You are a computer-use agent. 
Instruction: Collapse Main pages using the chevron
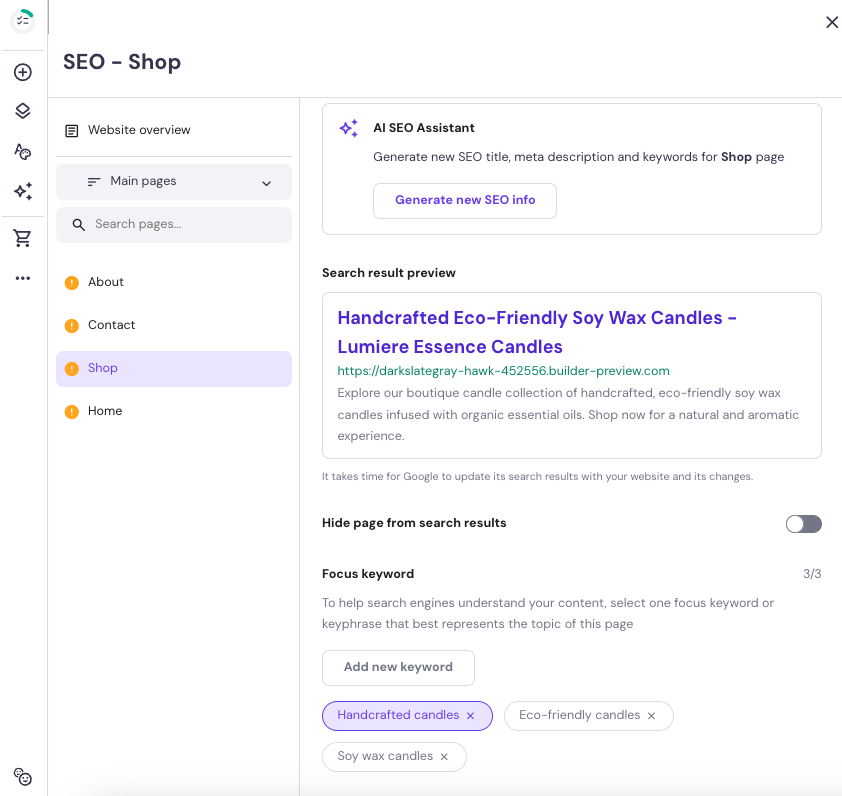[x=267, y=184]
